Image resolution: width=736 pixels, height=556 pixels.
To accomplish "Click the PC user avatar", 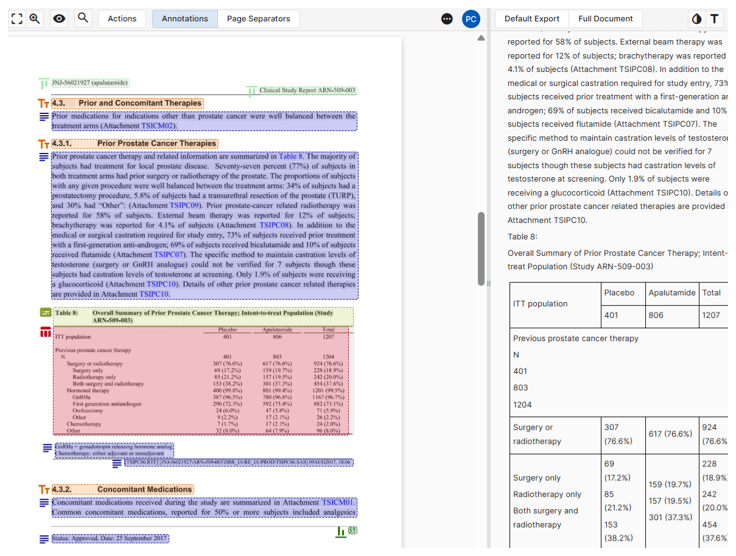I will click(x=471, y=19).
